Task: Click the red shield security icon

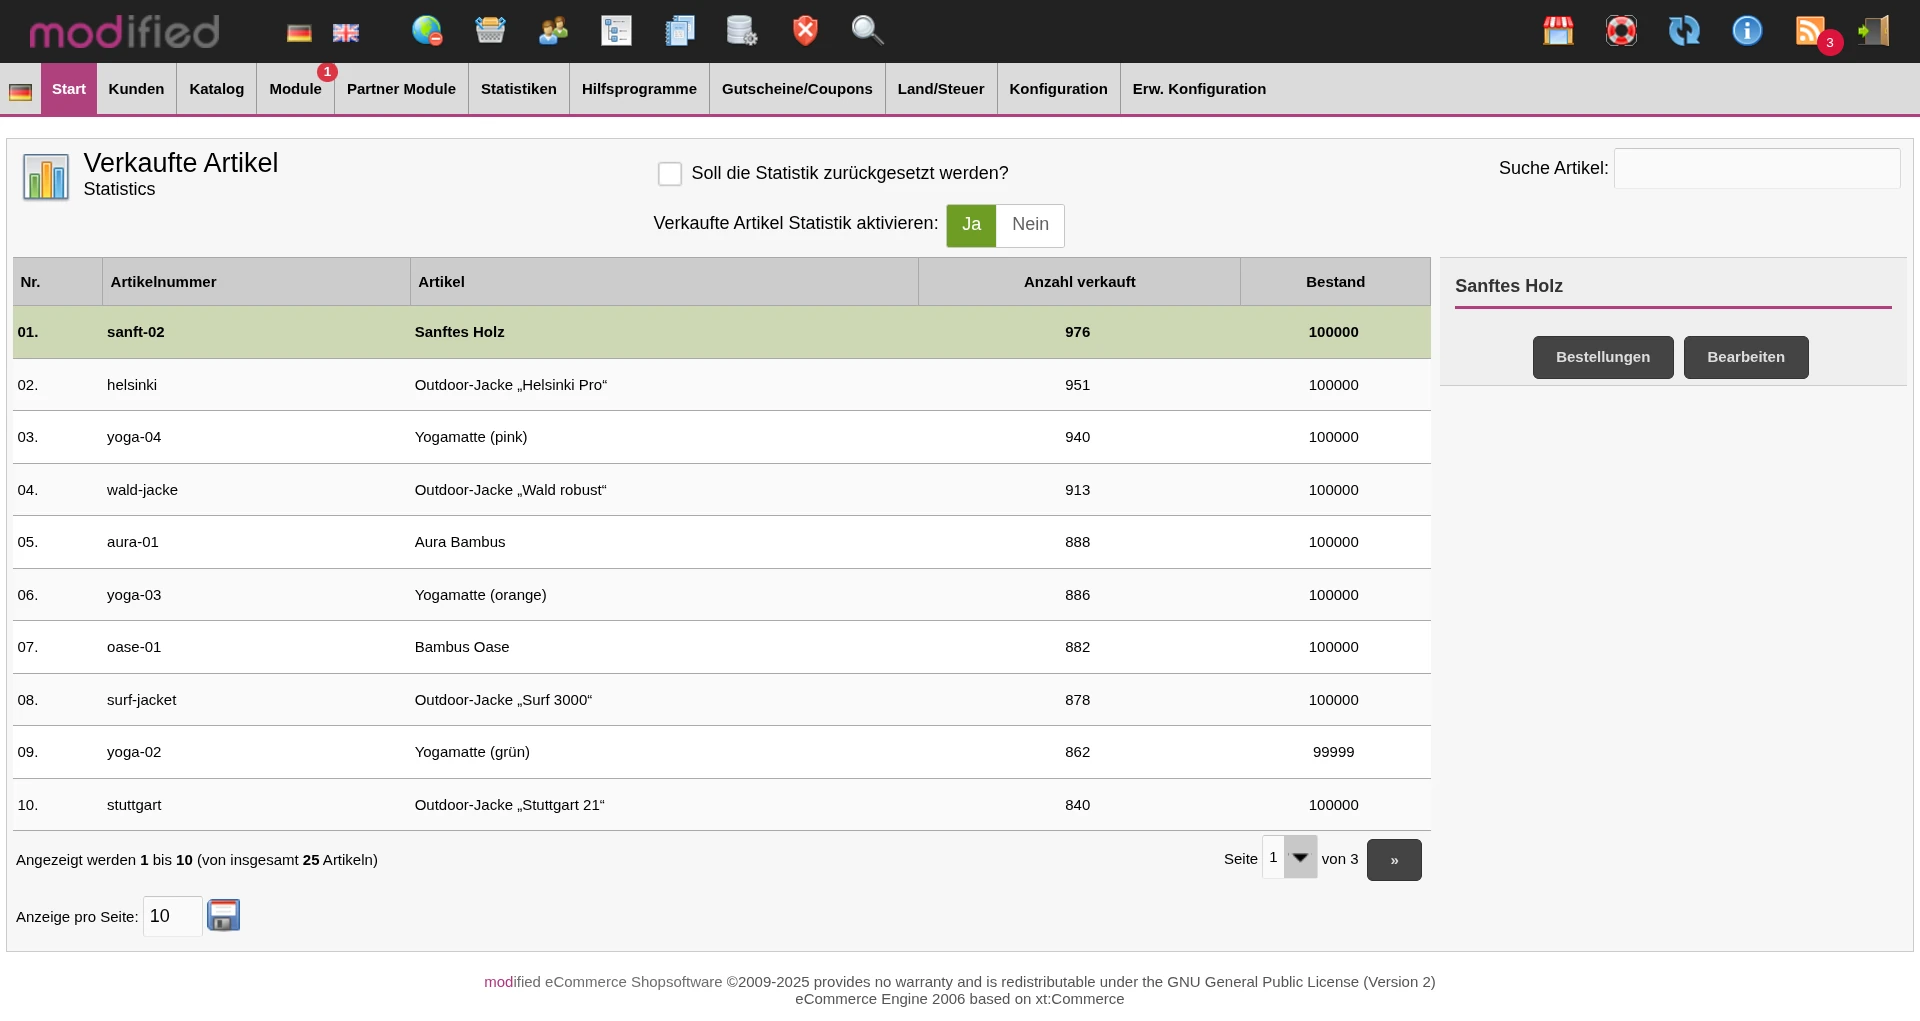Action: point(805,31)
